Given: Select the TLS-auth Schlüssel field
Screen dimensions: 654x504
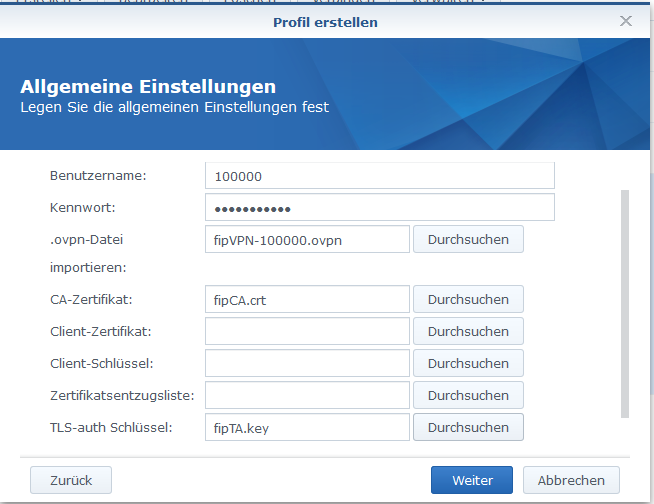Looking at the screenshot, I should tap(307, 427).
